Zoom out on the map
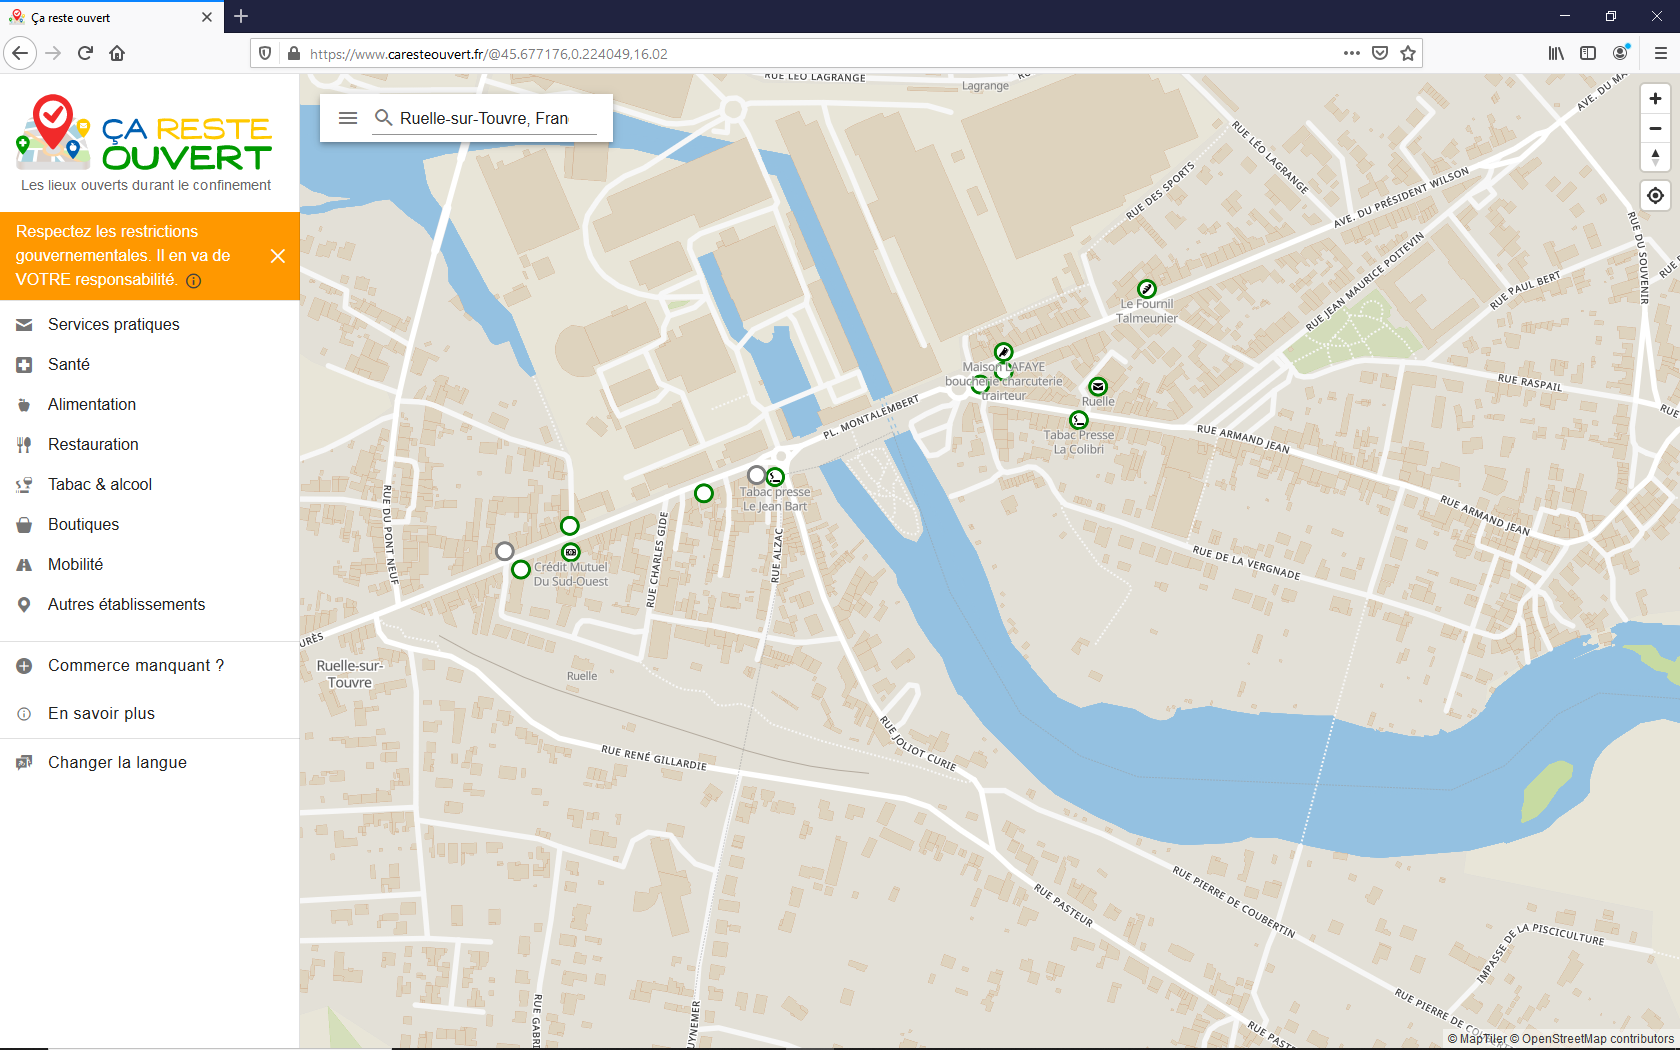The image size is (1680, 1050). click(x=1655, y=128)
